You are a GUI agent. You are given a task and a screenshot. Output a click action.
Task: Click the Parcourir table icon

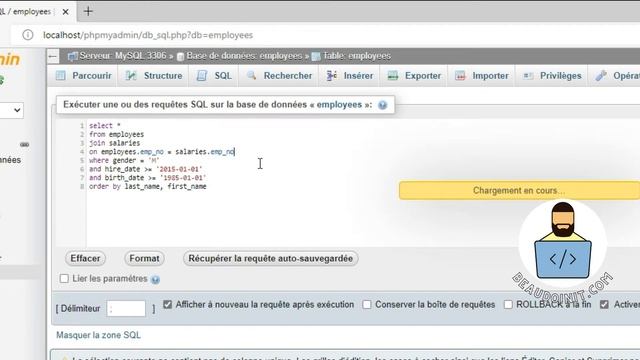(x=61, y=76)
